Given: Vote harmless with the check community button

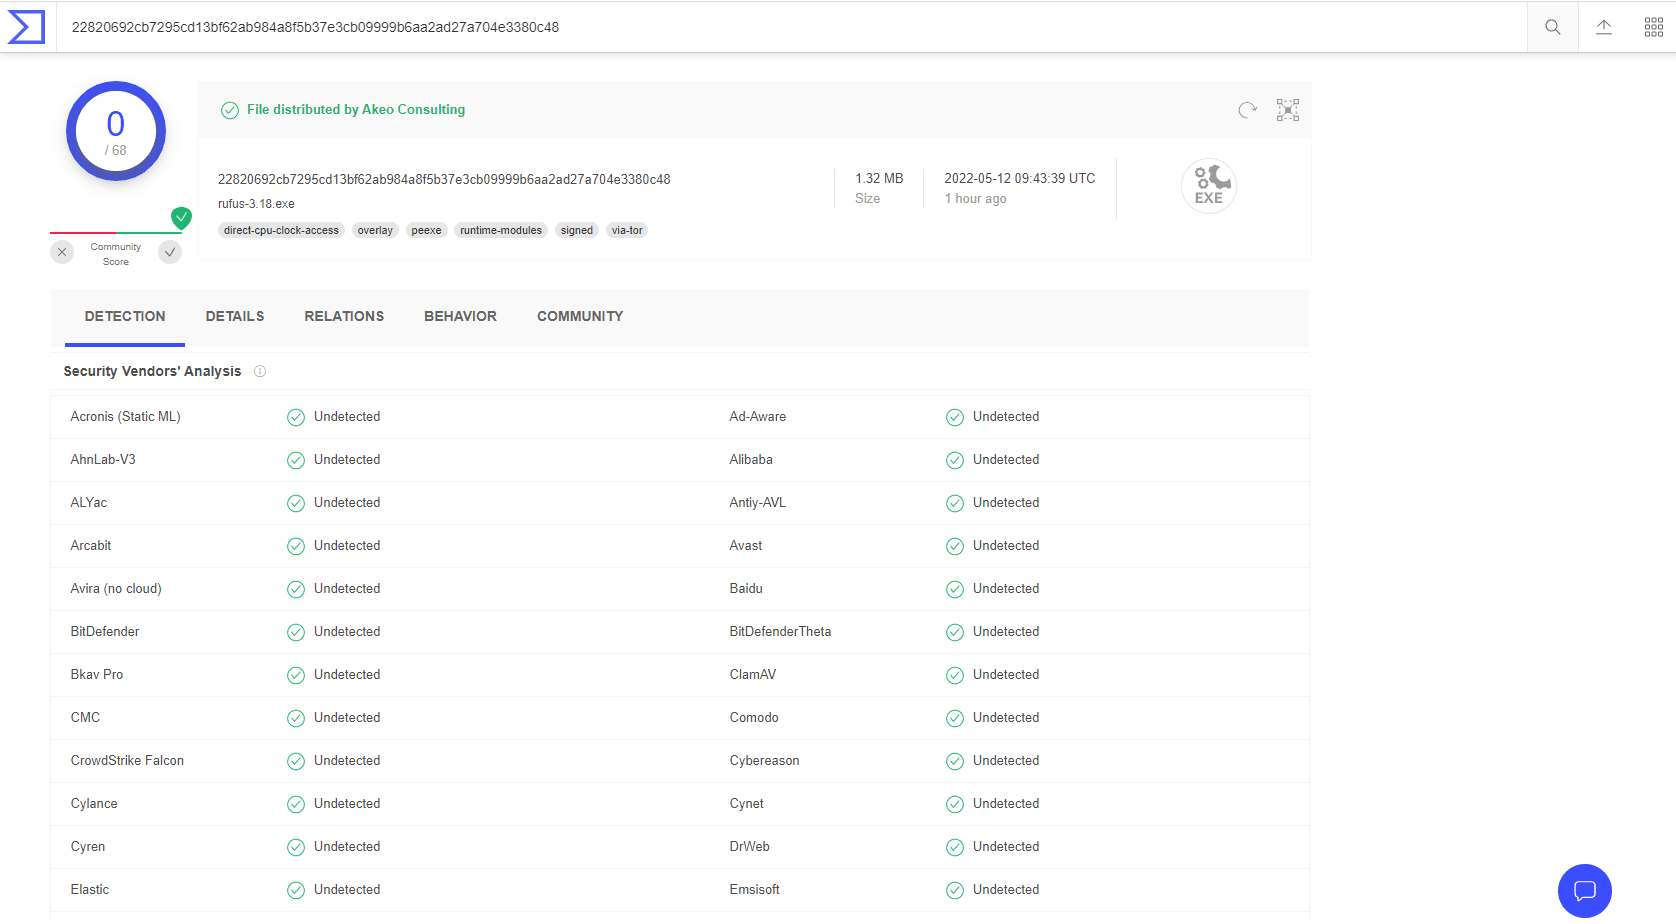Looking at the screenshot, I should point(170,252).
